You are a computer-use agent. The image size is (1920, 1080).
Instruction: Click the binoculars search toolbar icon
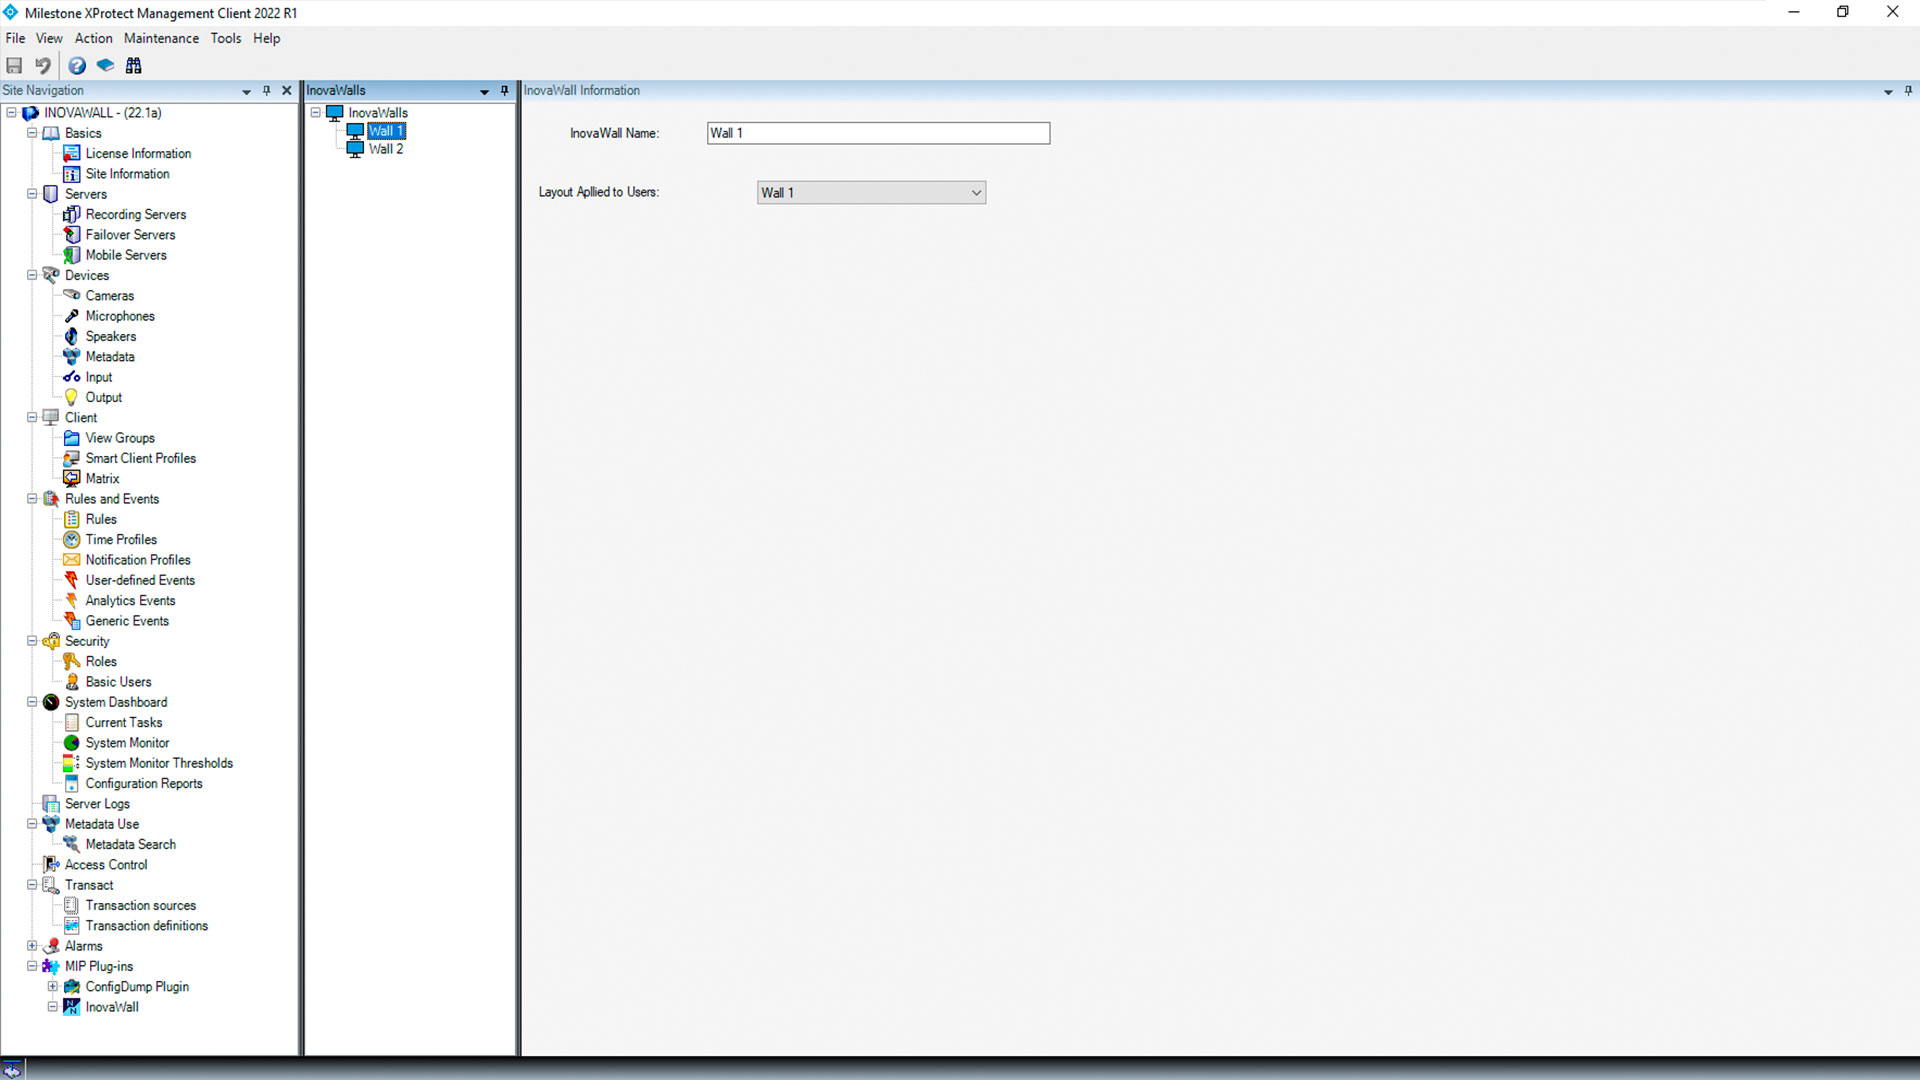pyautogui.click(x=133, y=66)
